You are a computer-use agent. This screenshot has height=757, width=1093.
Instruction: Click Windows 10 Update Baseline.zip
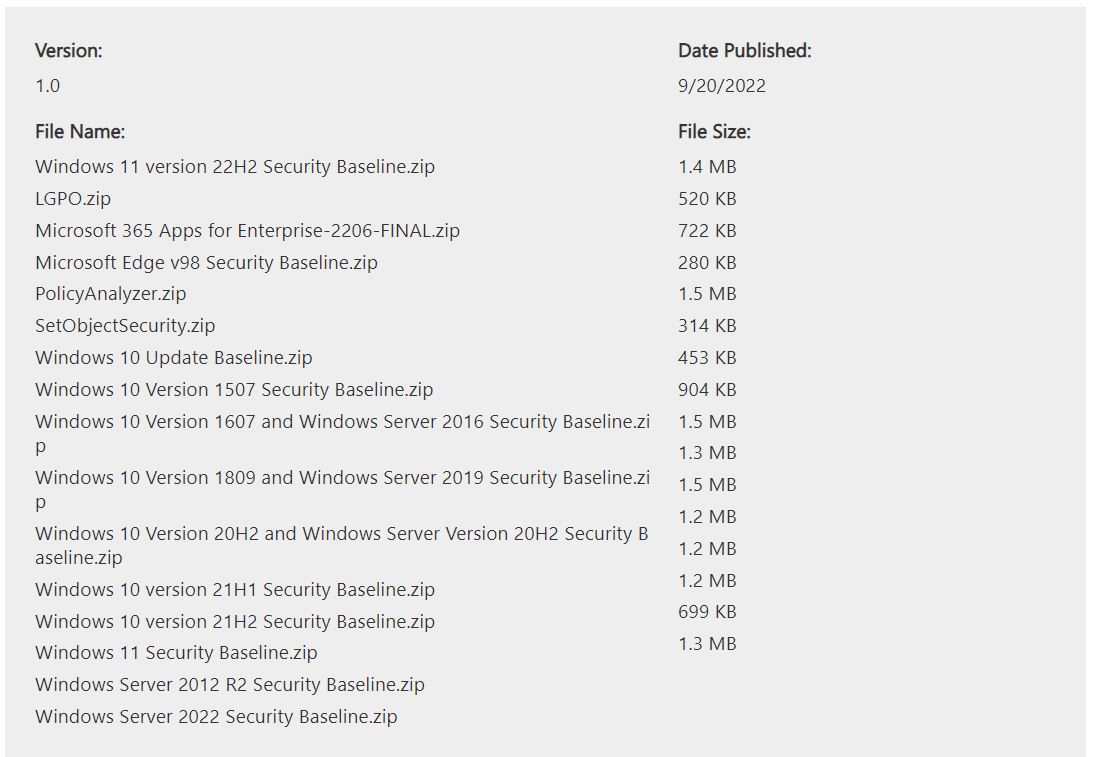(x=174, y=358)
